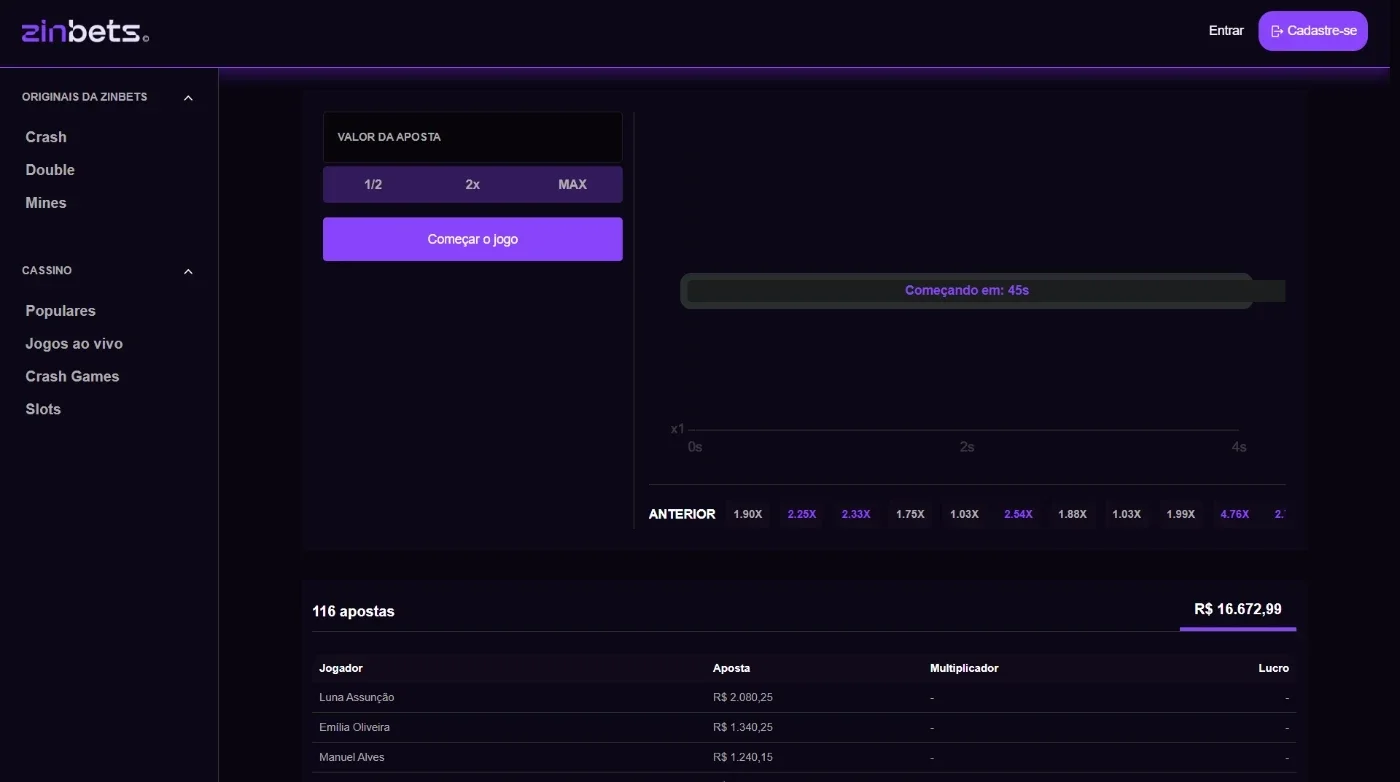
Task: Click the 116 apostas heading
Action: (x=353, y=611)
